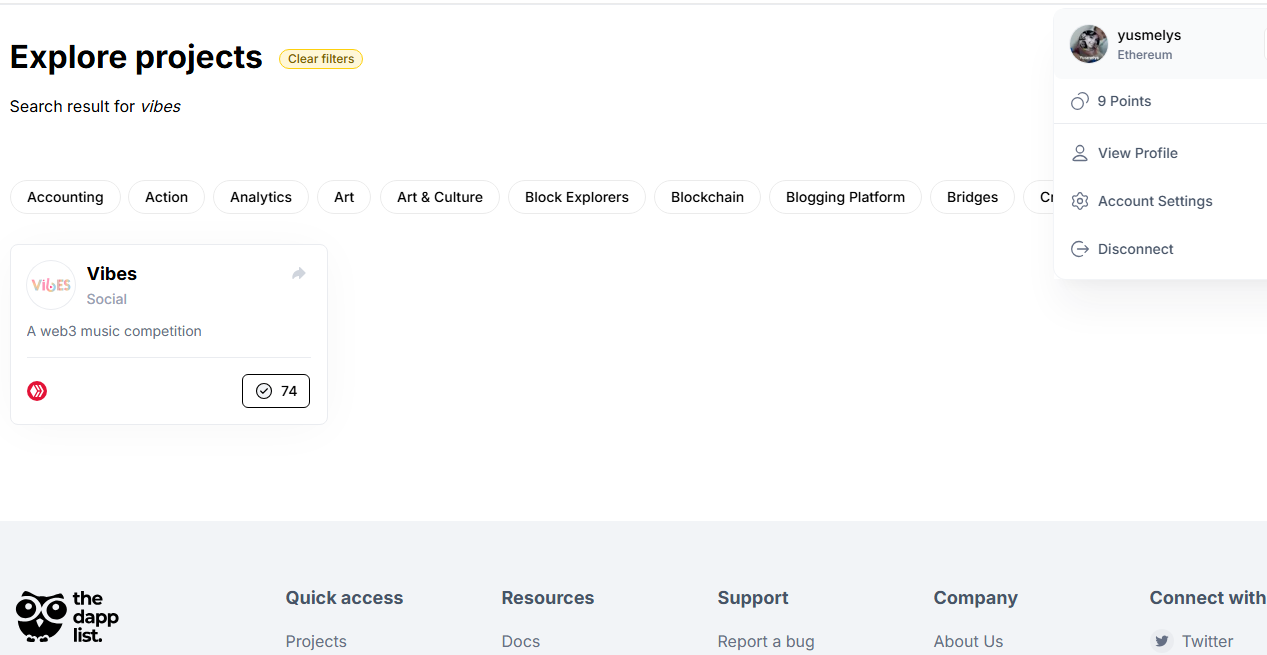Open Report a bug link
The width and height of the screenshot is (1267, 655).
tap(766, 641)
